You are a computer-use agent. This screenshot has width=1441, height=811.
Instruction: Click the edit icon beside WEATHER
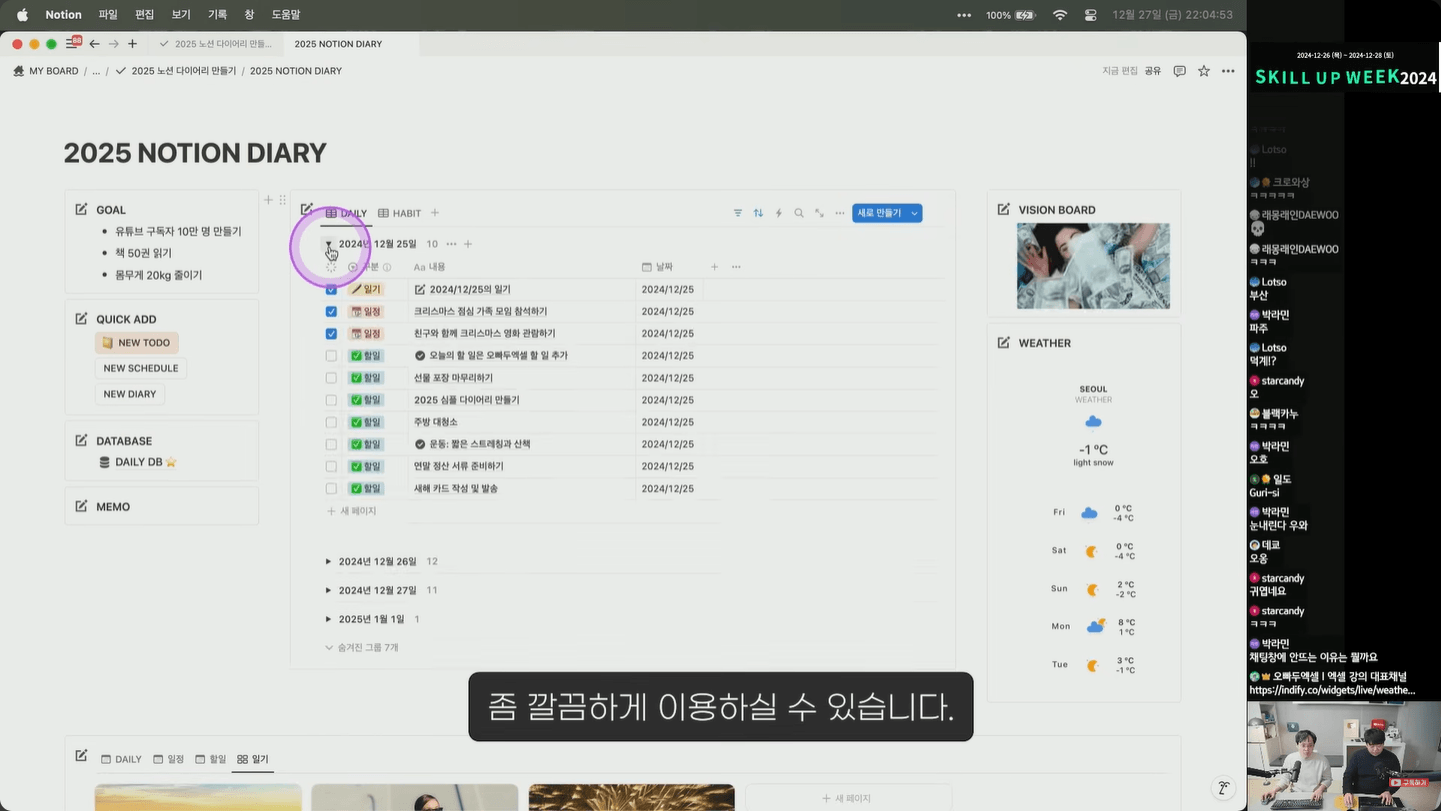1003,343
